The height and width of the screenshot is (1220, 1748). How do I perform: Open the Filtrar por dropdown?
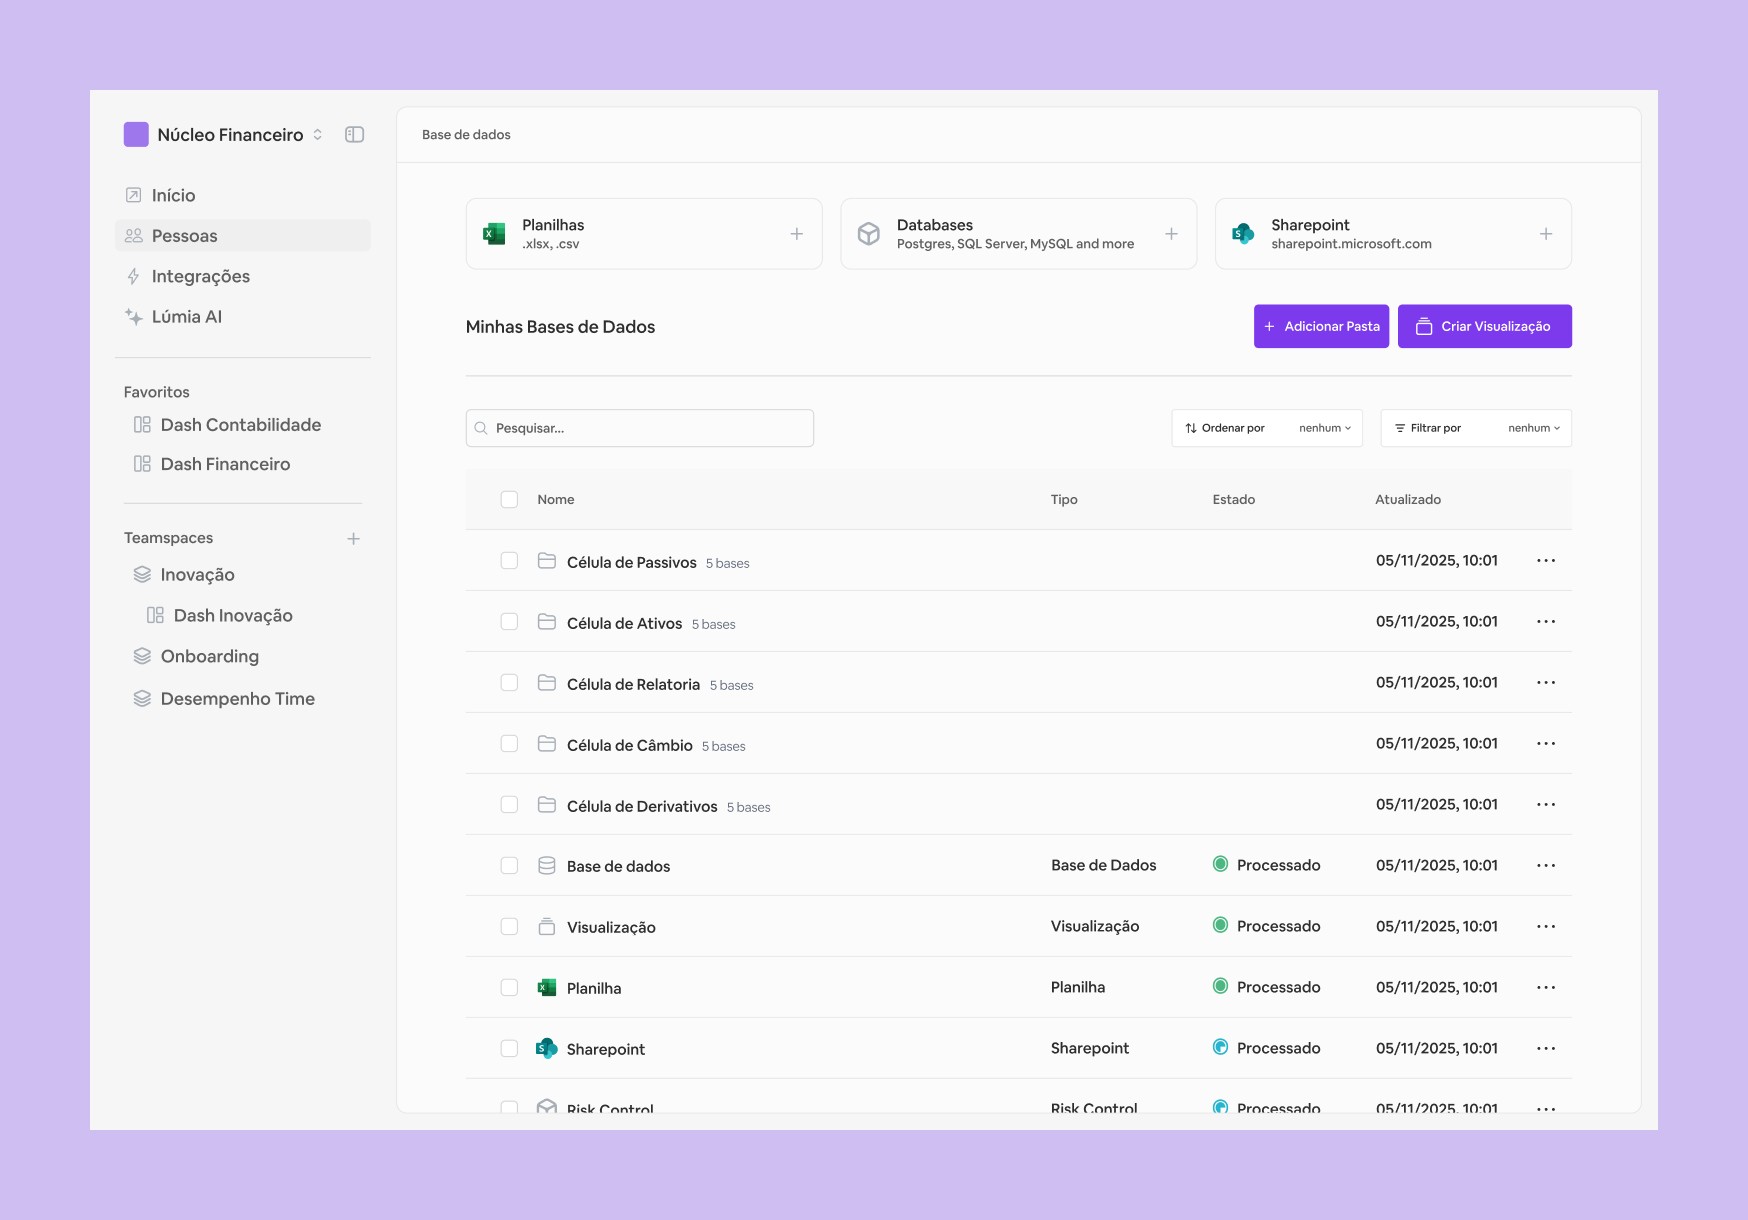1476,428
